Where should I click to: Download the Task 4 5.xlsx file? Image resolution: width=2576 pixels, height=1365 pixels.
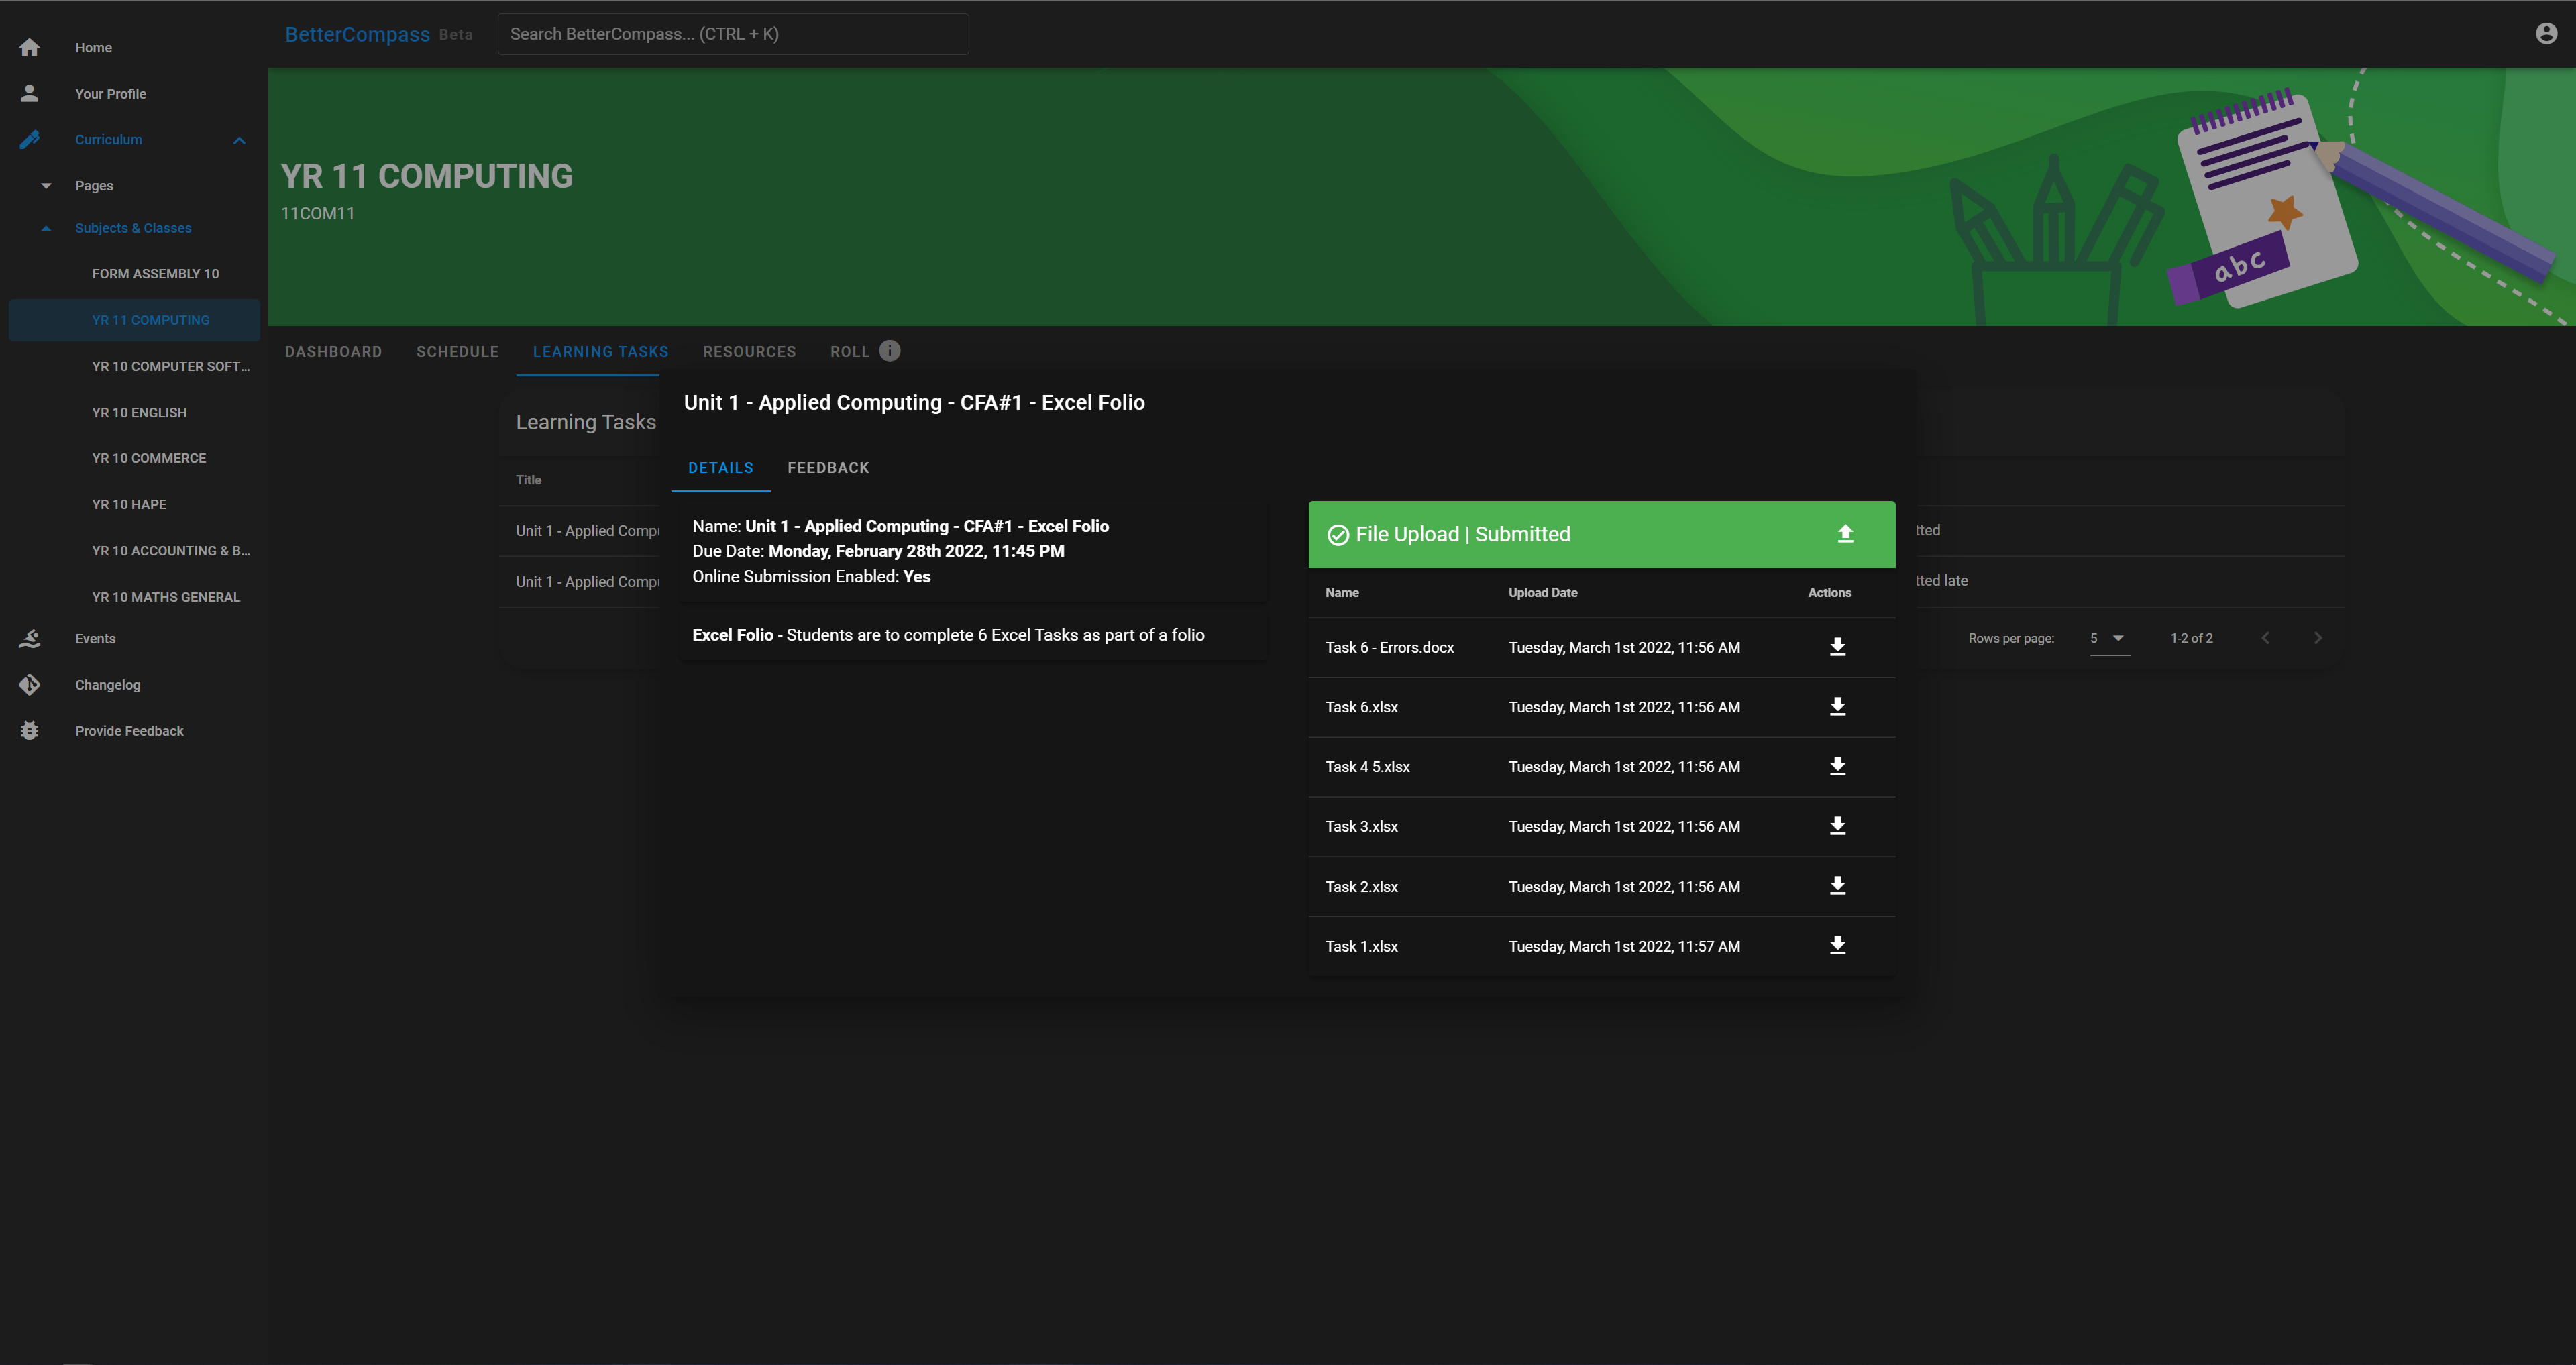[x=1837, y=767]
